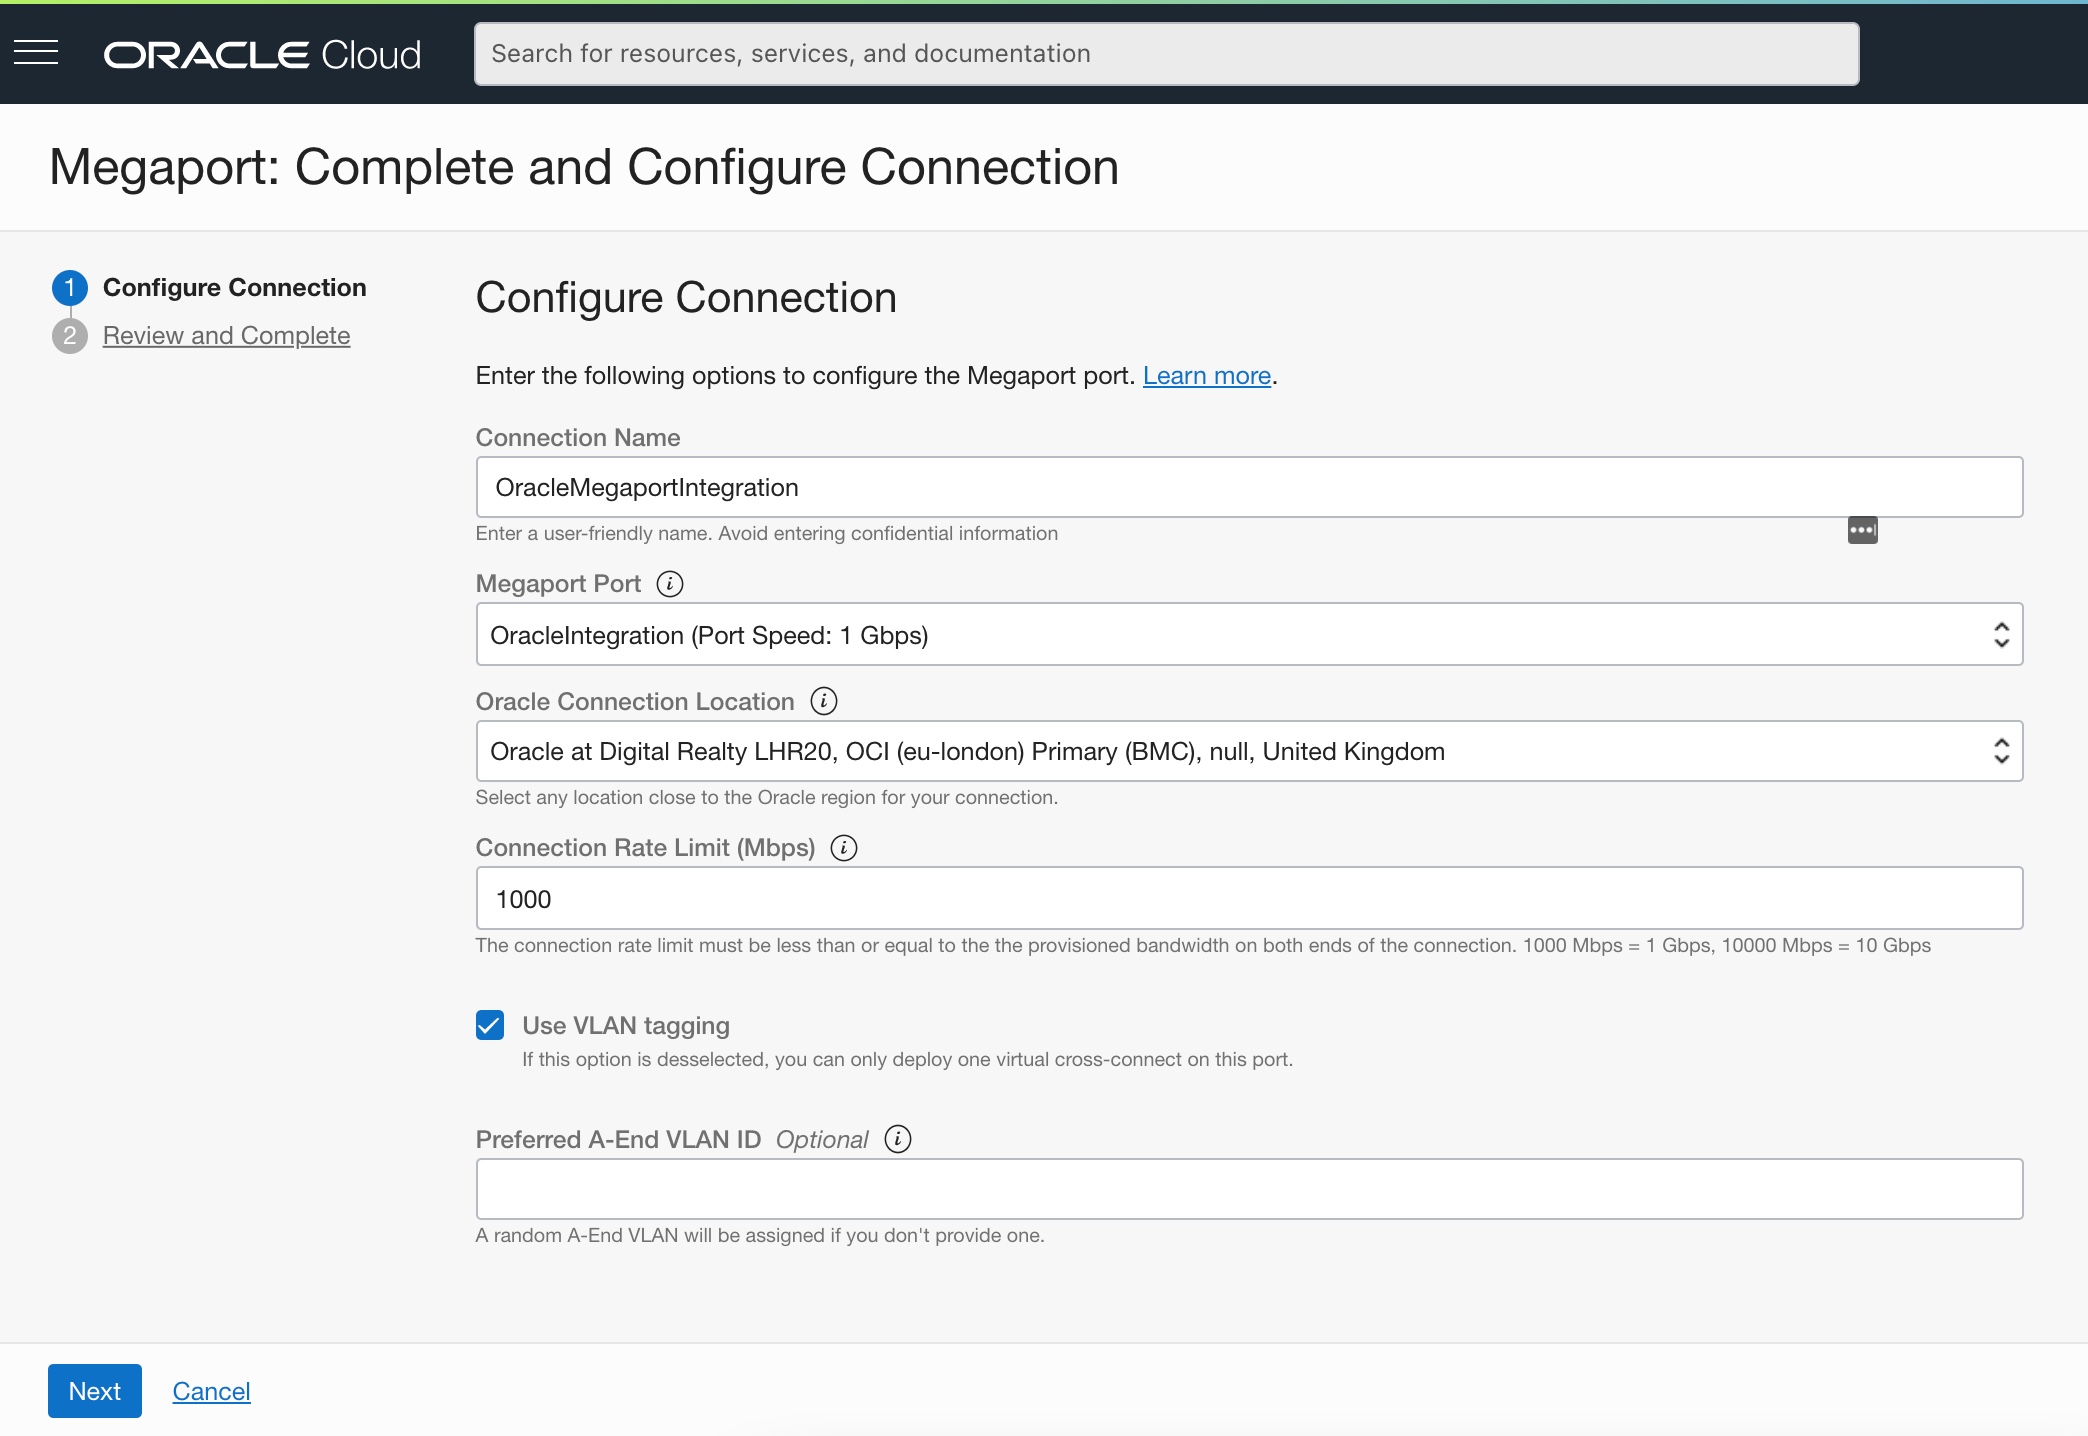Click the Connection Name input field
This screenshot has height=1436, width=2088.
coord(1249,487)
